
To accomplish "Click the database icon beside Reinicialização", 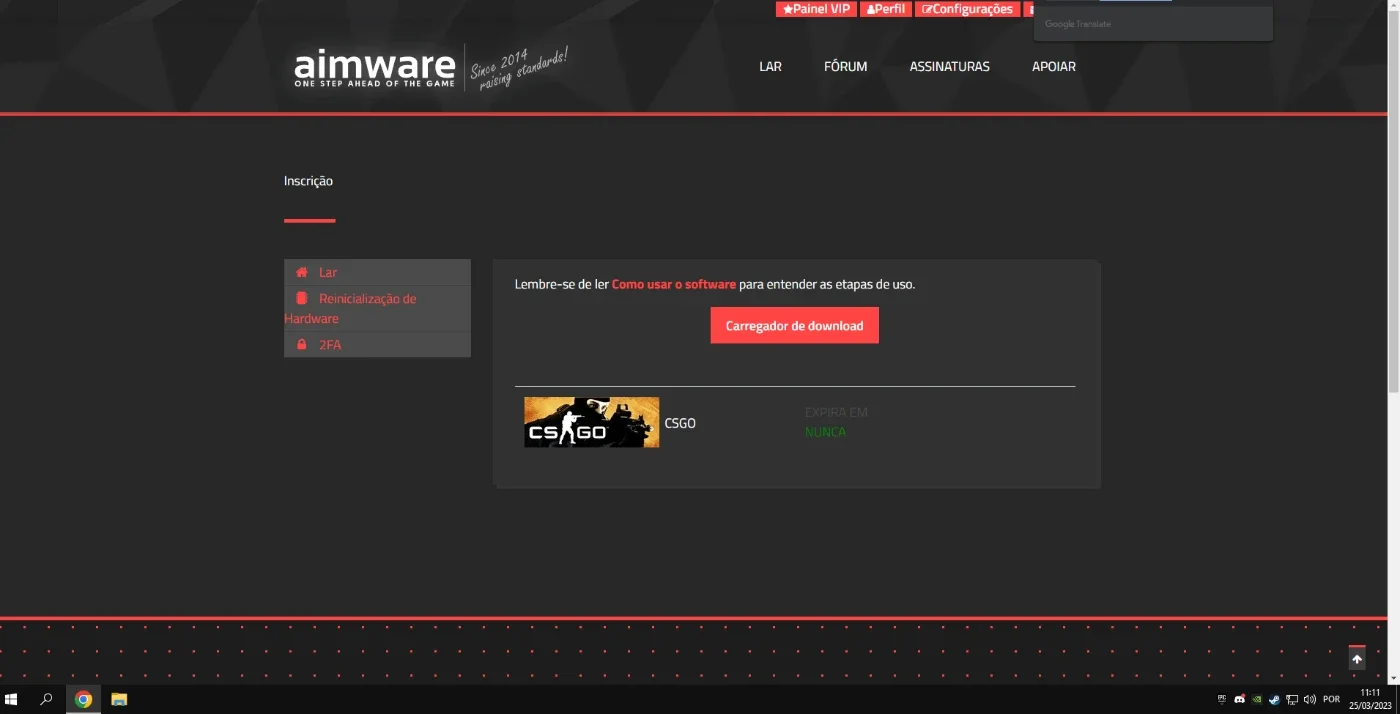I will pos(301,298).
